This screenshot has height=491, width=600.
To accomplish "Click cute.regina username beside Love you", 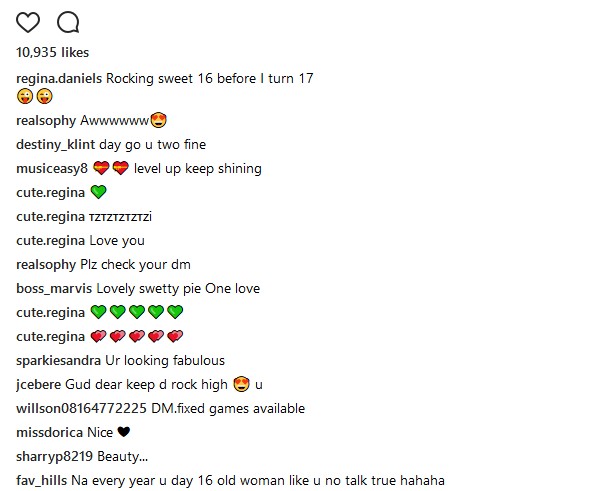I will tap(51, 241).
